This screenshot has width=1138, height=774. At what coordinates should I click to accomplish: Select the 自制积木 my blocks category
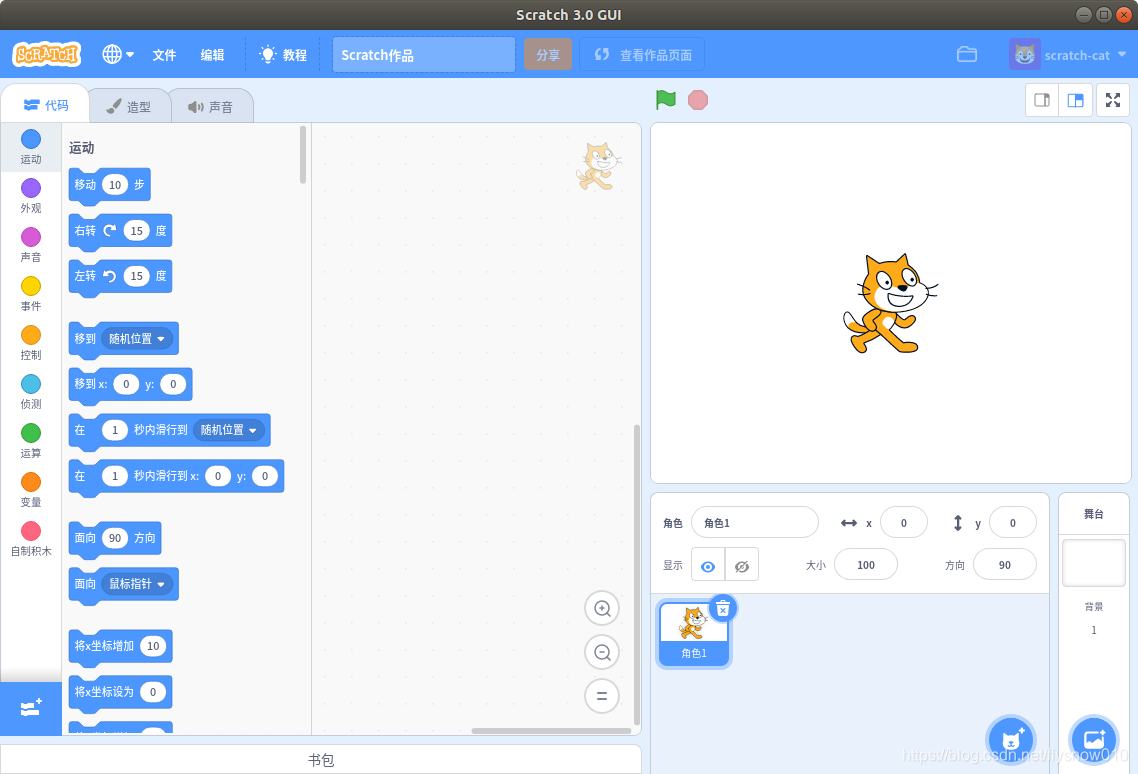tap(30, 539)
